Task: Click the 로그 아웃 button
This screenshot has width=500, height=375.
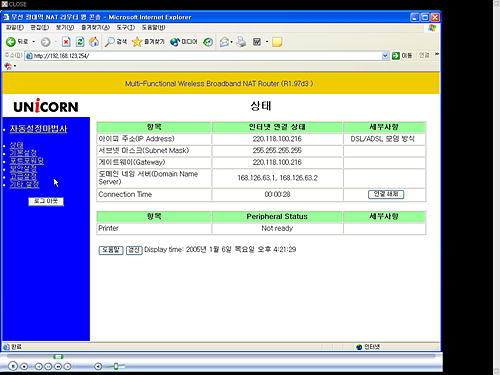Action: tap(46, 201)
